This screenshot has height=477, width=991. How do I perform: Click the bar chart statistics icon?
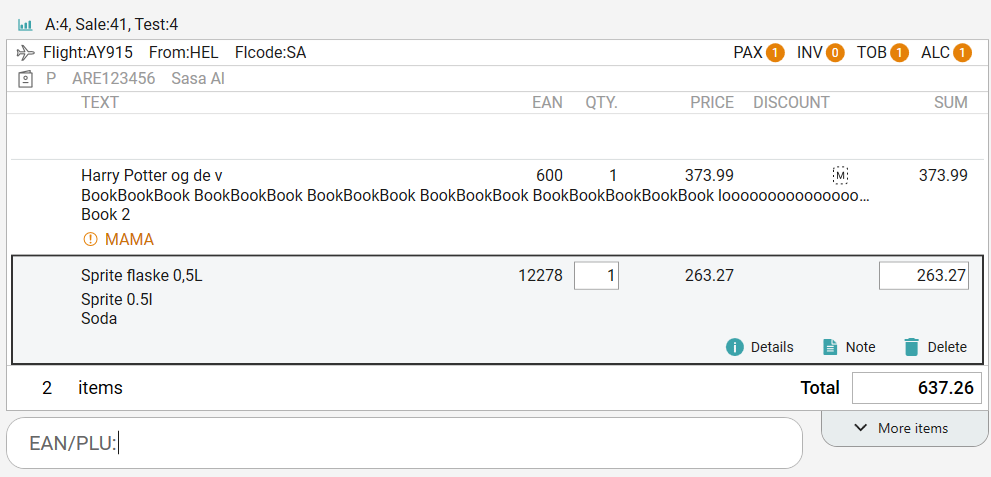(25, 24)
